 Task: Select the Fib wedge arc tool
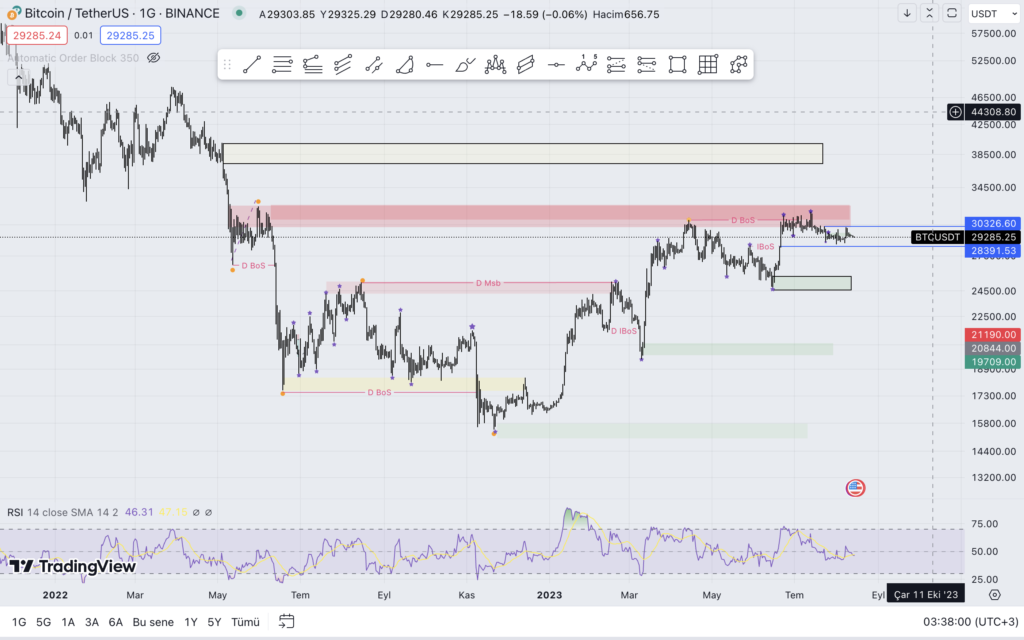coord(404,65)
